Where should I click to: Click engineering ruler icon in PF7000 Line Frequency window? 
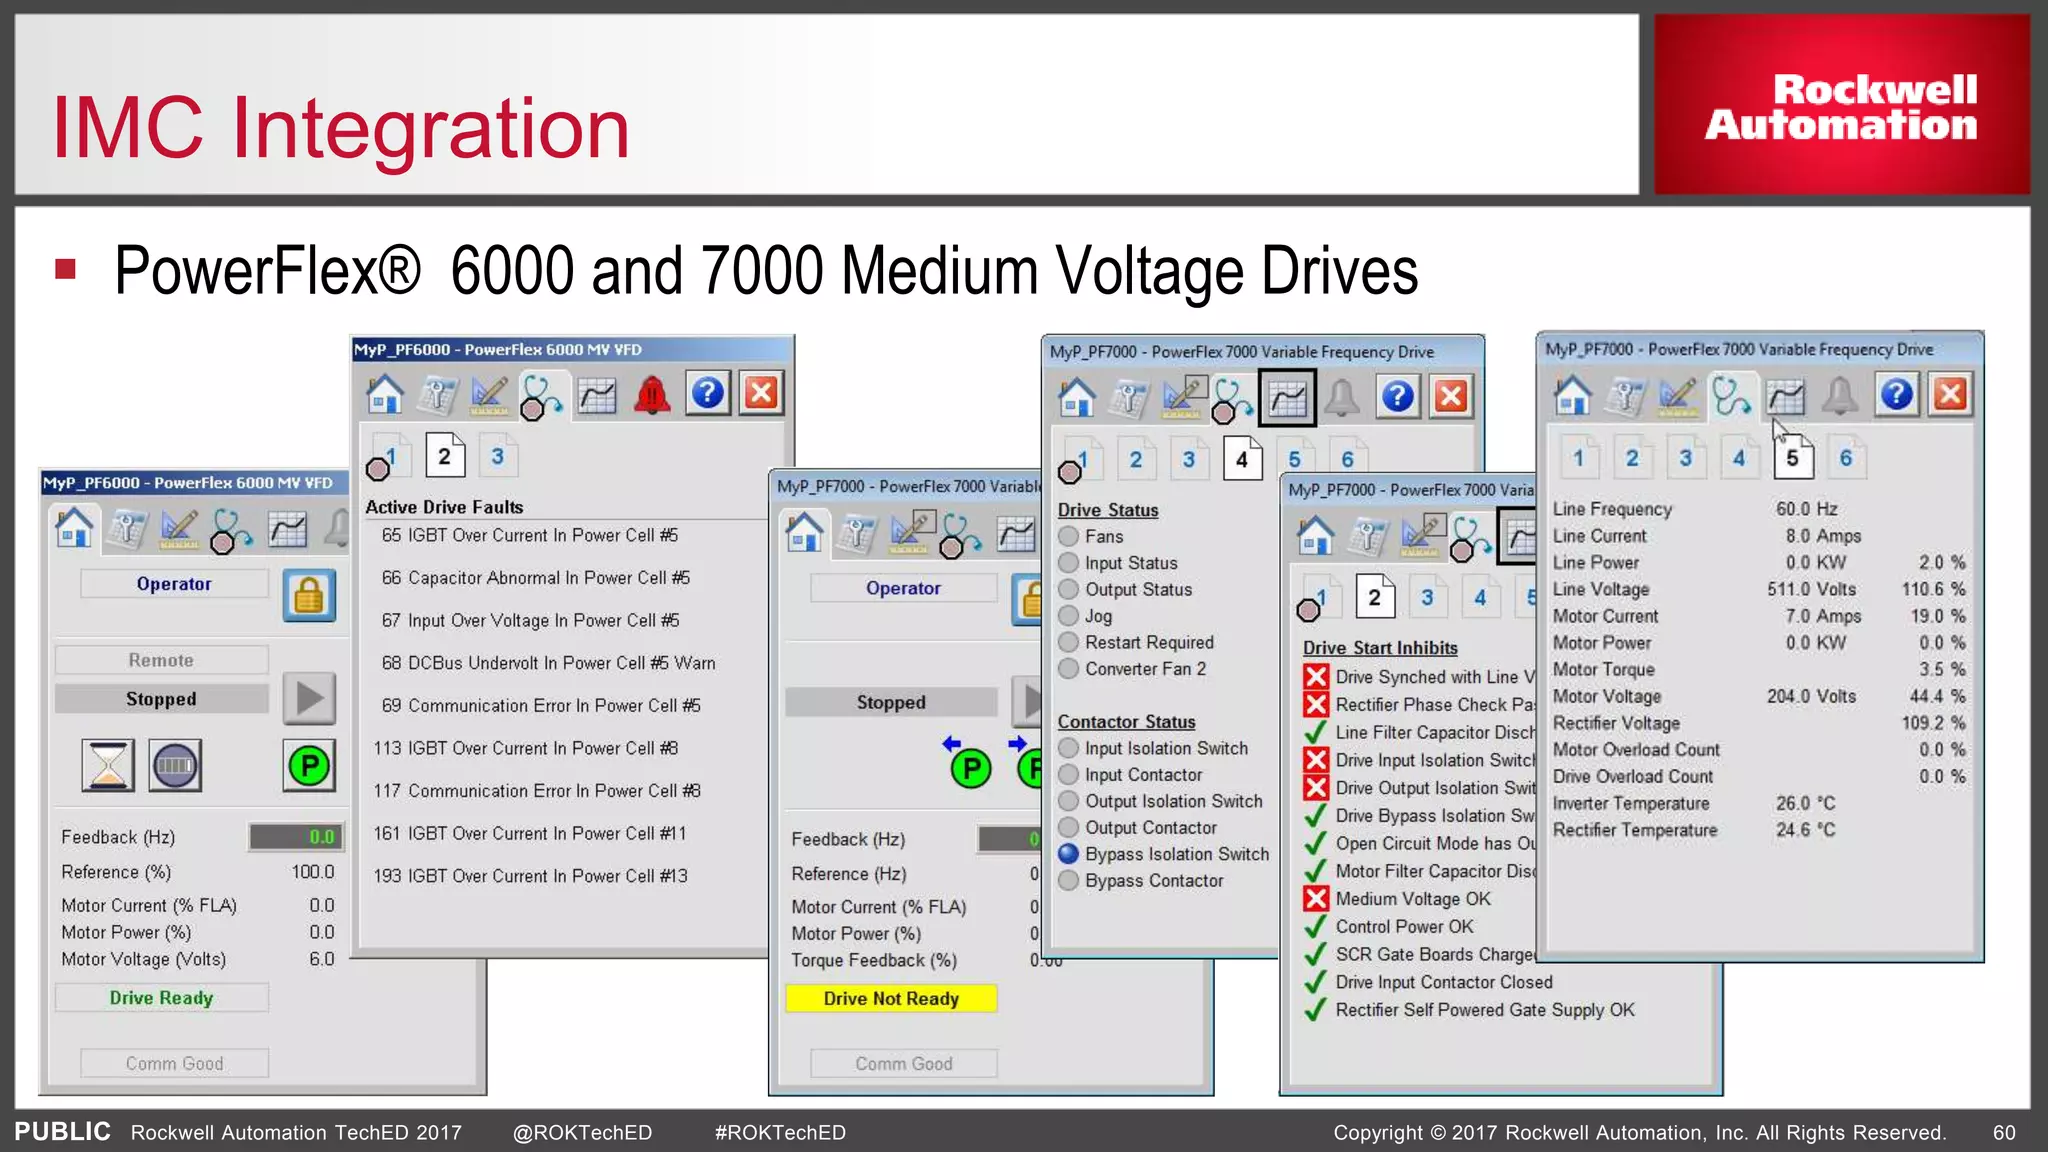1678,395
